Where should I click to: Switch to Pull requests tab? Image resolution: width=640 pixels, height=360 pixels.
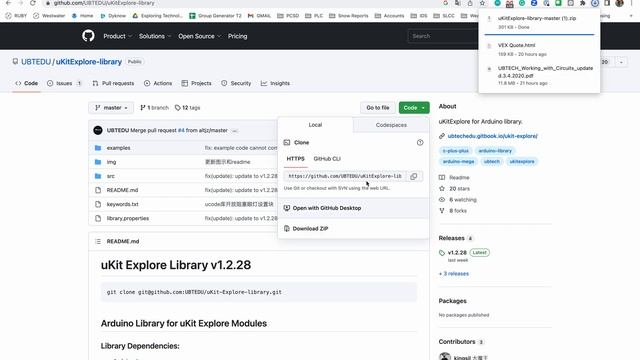point(113,83)
